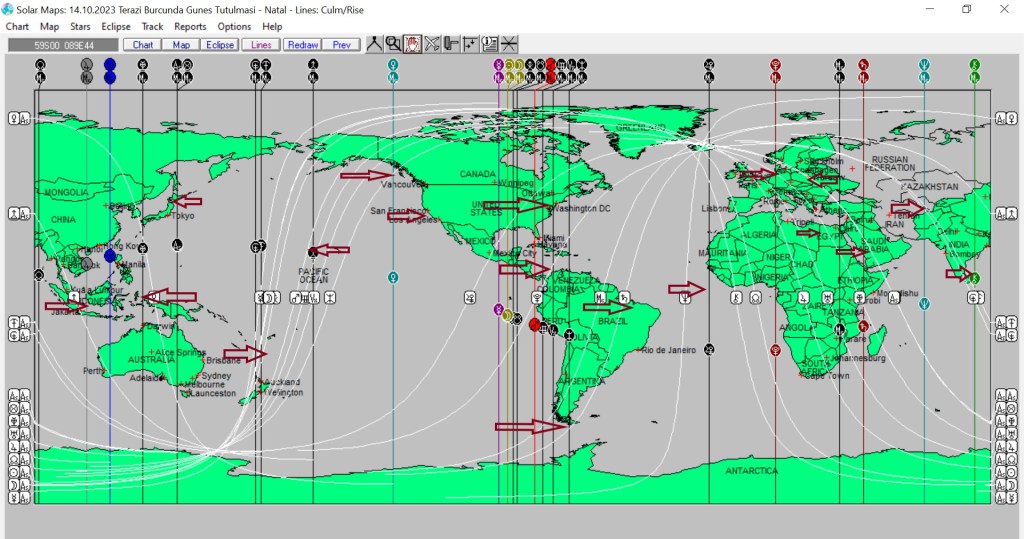Image resolution: width=1024 pixels, height=539 pixels.
Task: Activate the magnifier zoom tool
Action: (393, 44)
